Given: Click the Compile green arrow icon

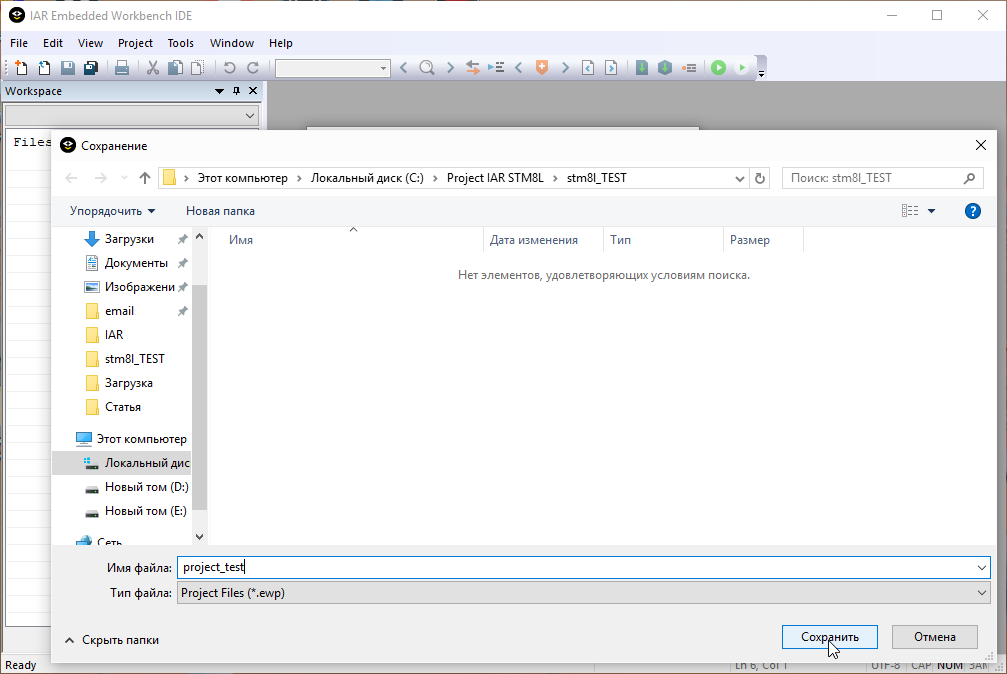Looking at the screenshot, I should tap(642, 67).
